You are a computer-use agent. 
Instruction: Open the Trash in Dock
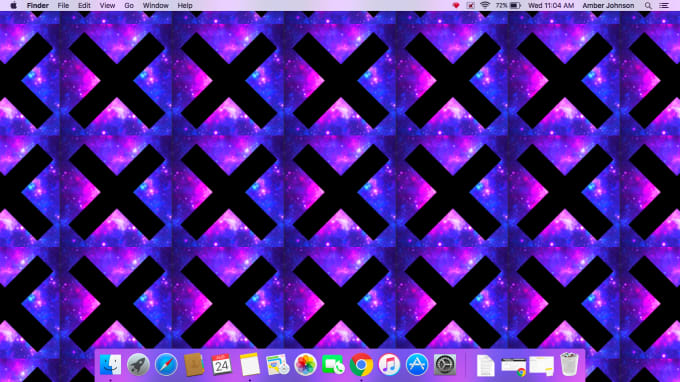569,364
